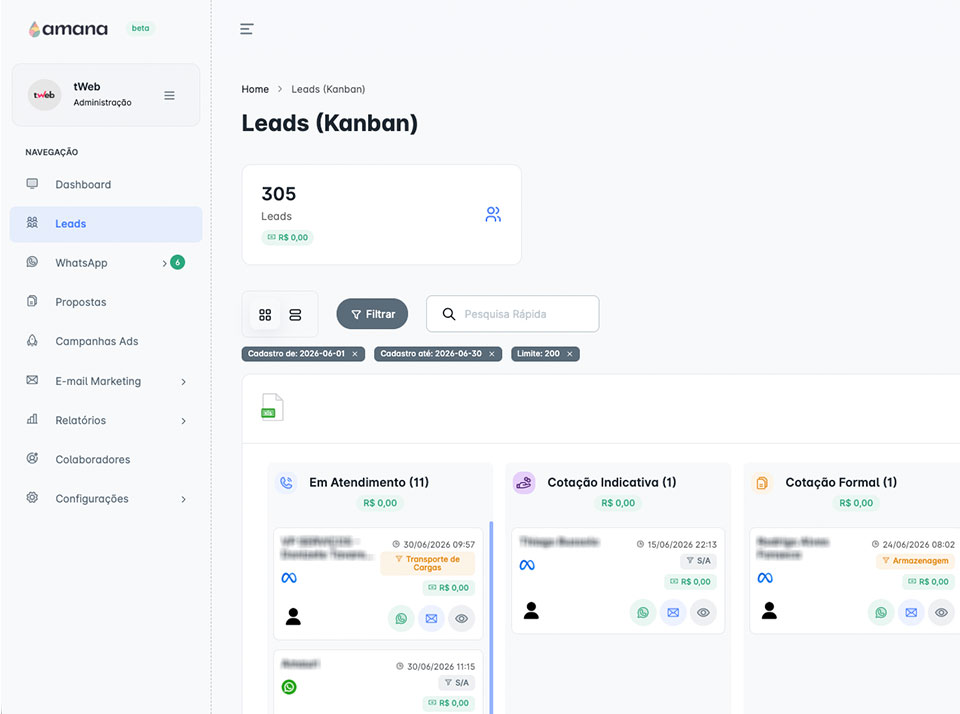Click the Armazenagem tag

[x=915, y=561]
